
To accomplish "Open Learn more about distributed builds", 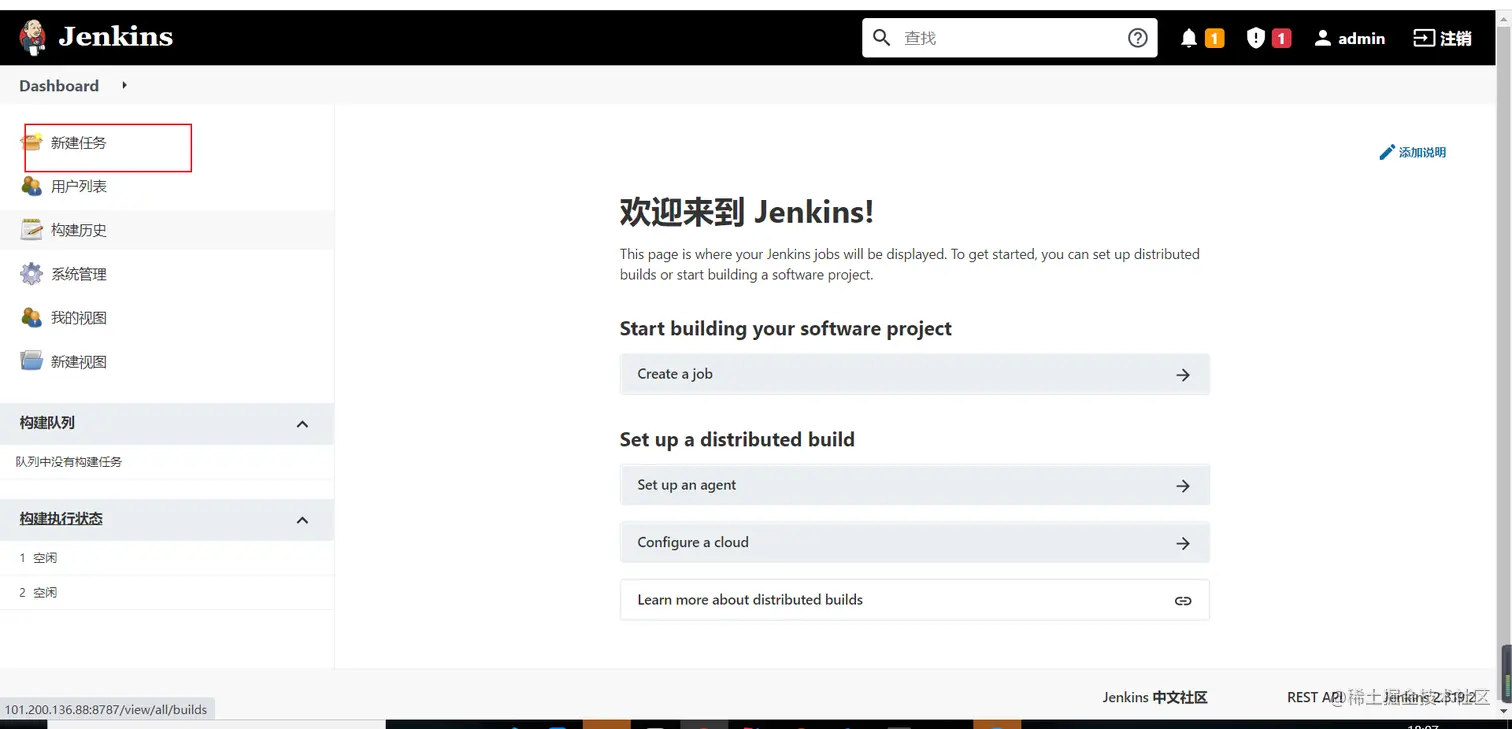I will point(915,600).
